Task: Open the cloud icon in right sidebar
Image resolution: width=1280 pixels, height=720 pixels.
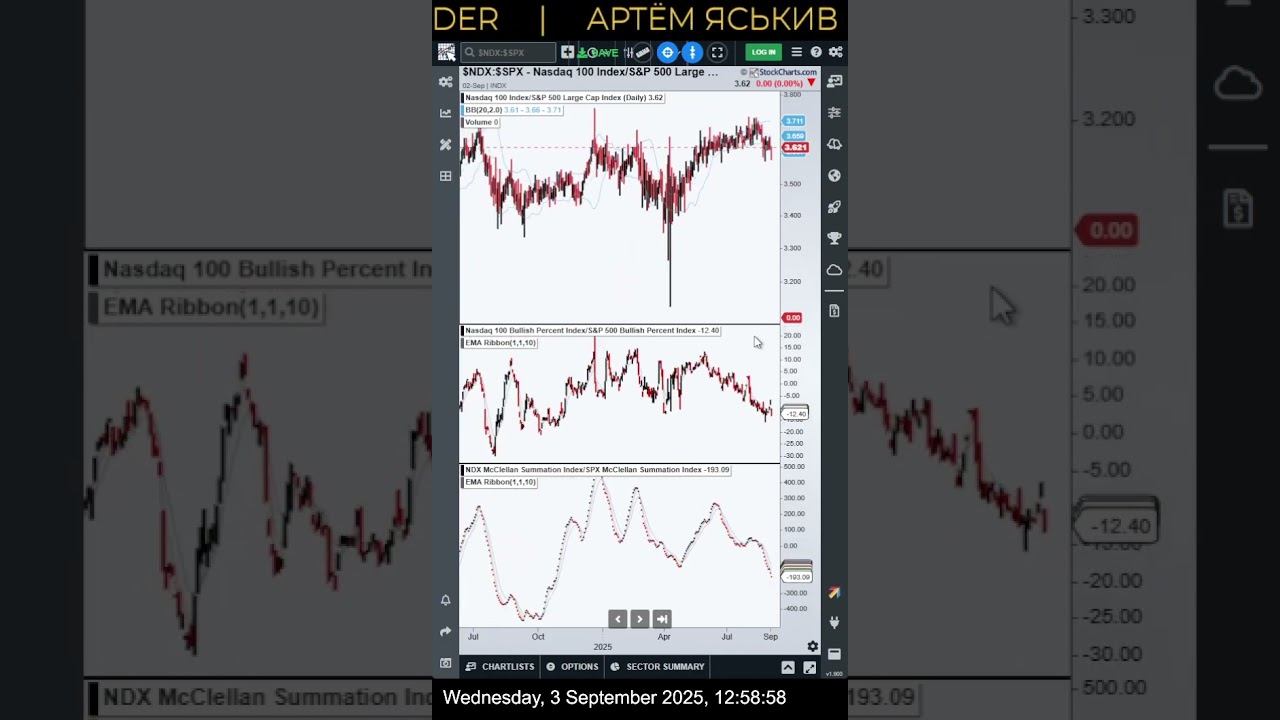Action: [834, 270]
